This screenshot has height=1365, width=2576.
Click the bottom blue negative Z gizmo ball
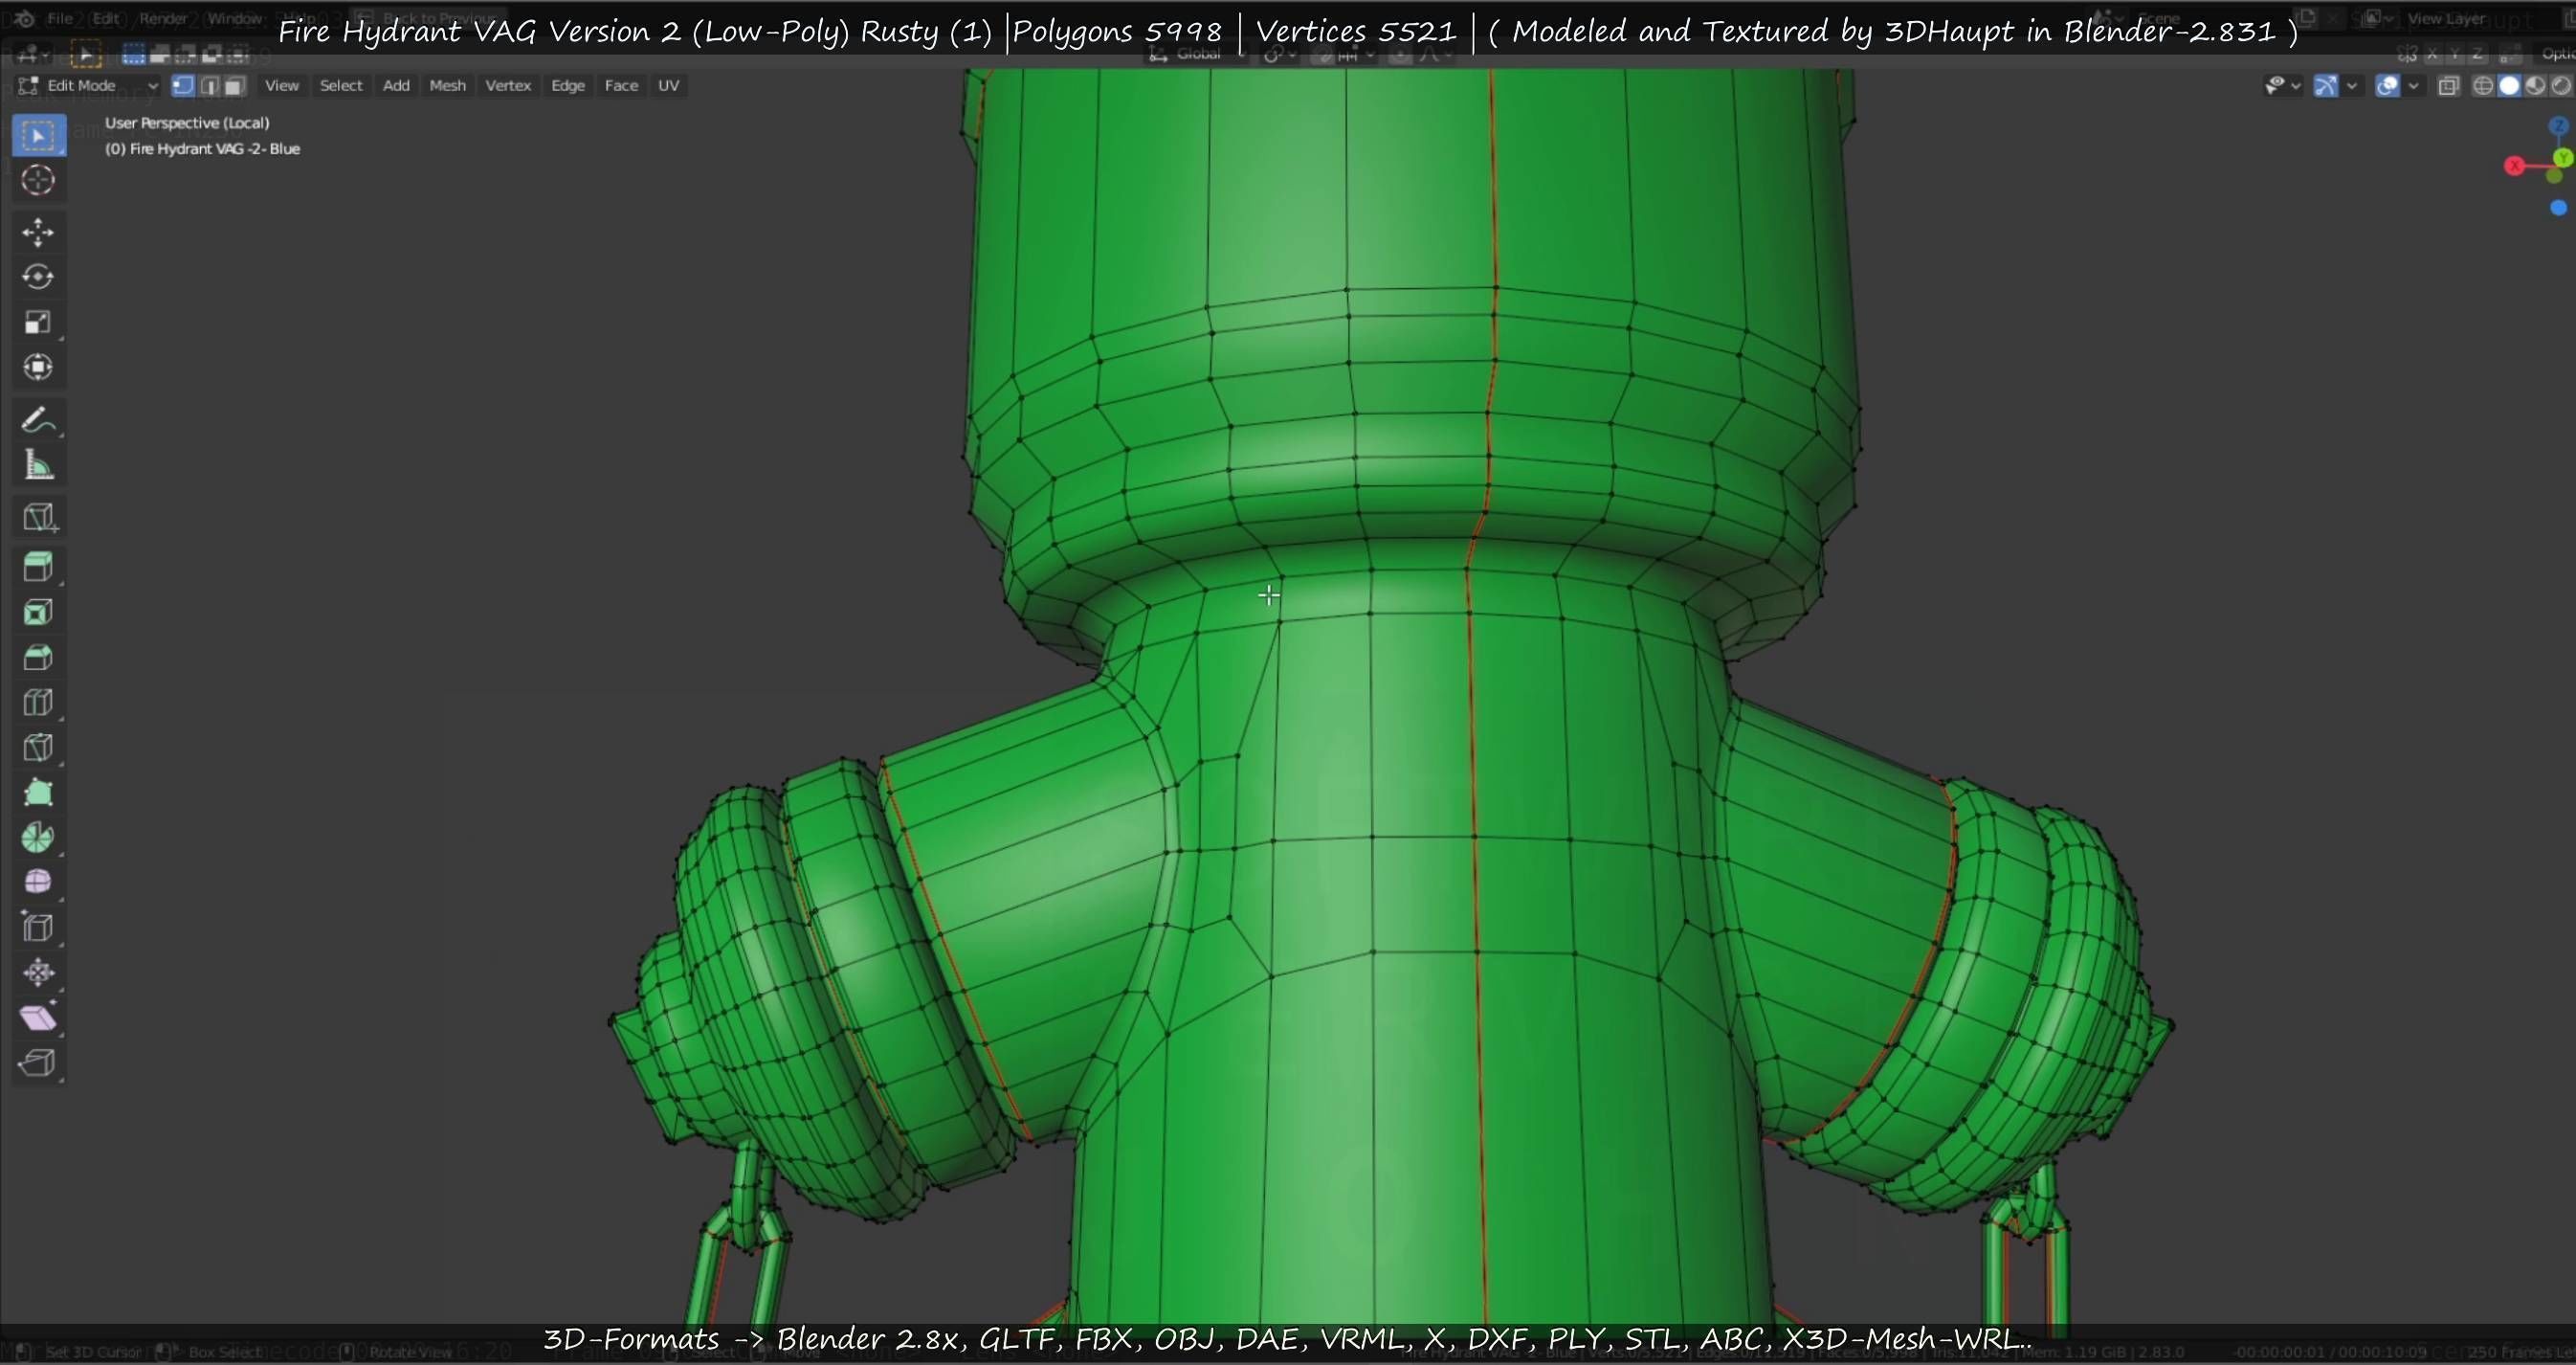(2559, 208)
